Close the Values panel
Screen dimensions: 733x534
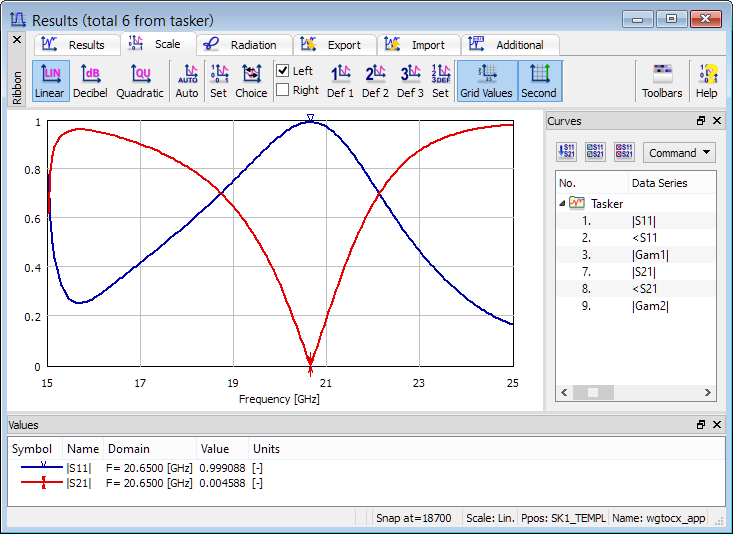tap(717, 425)
